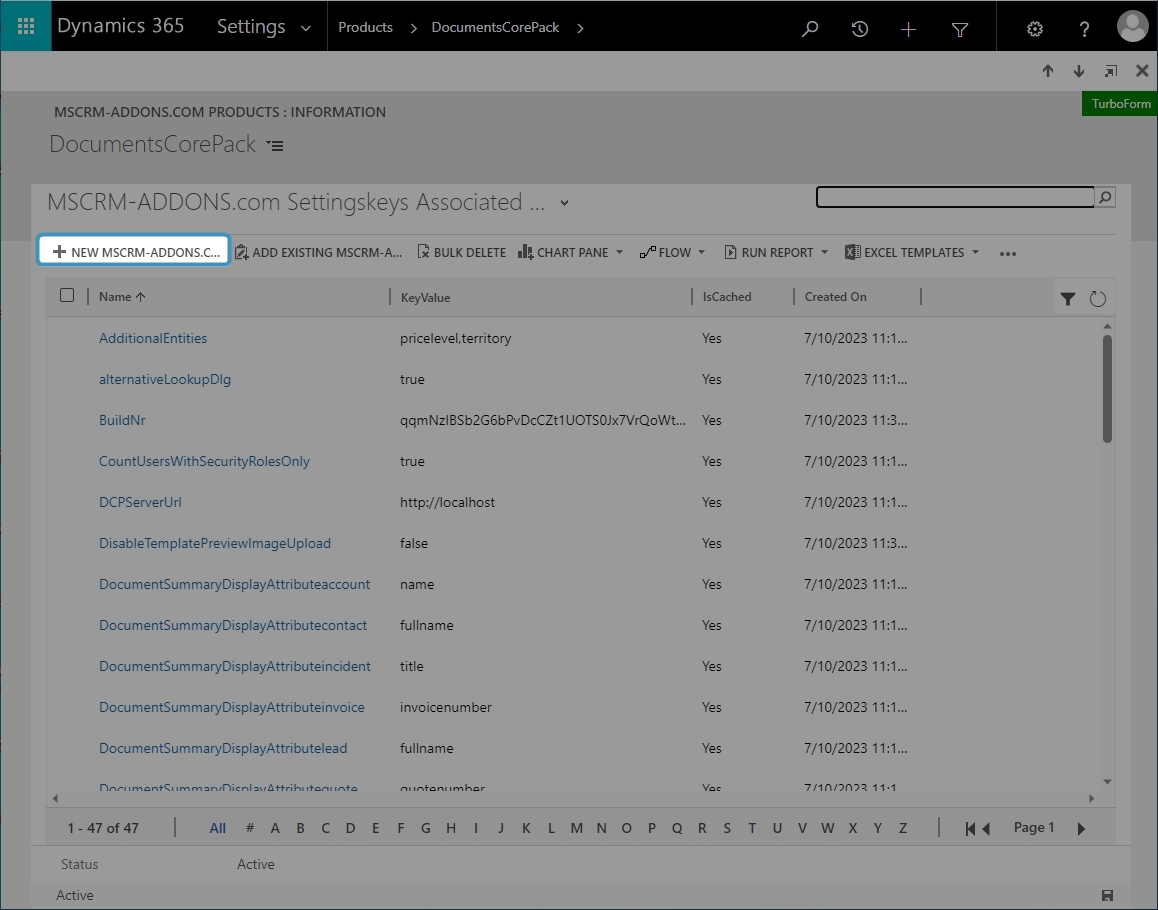Open the advanced find filter icon
Viewport: 1158px width, 910px height.
click(959, 27)
